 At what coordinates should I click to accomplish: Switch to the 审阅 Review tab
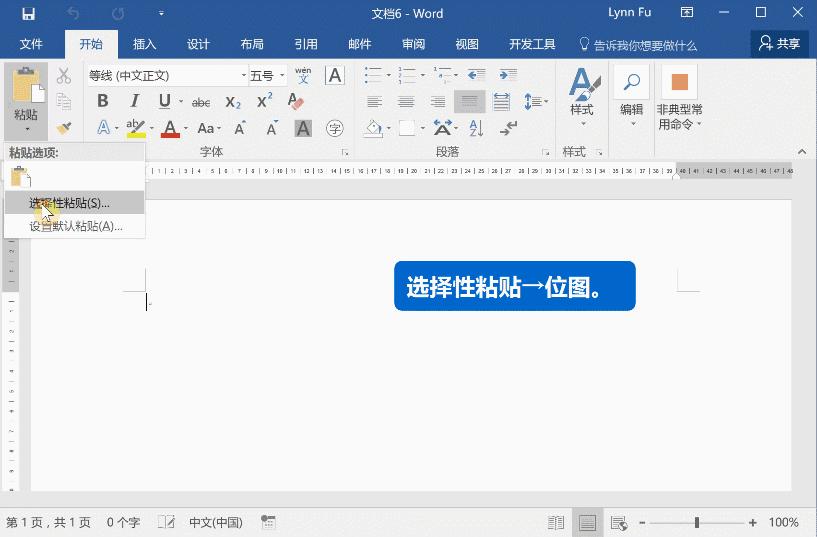click(413, 44)
